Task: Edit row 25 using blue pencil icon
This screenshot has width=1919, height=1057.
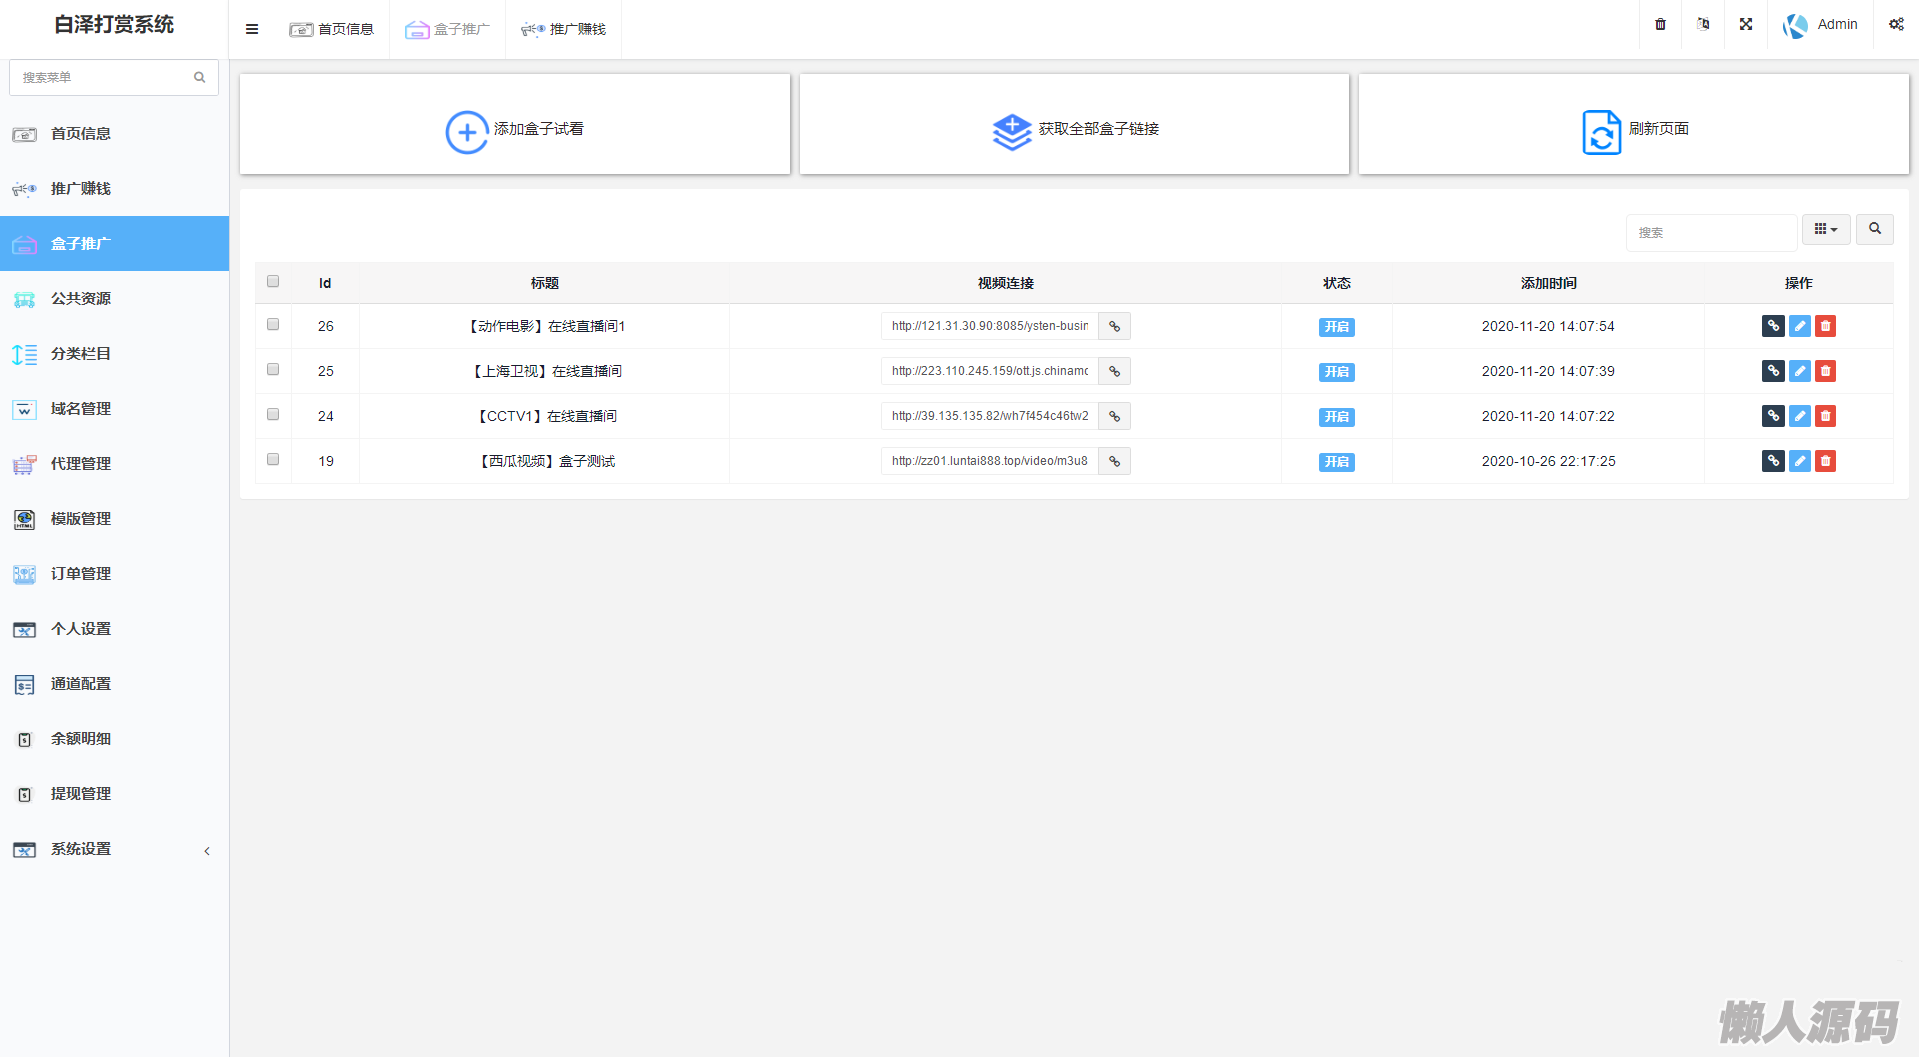Action: click(1799, 371)
